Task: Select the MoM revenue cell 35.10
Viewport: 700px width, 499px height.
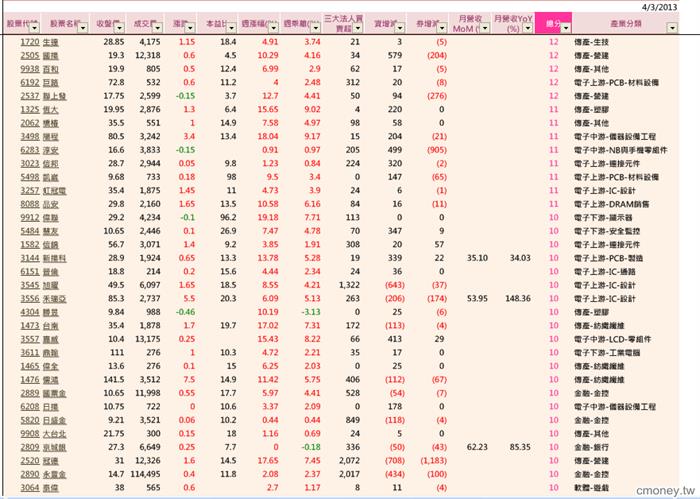Action: [477, 258]
